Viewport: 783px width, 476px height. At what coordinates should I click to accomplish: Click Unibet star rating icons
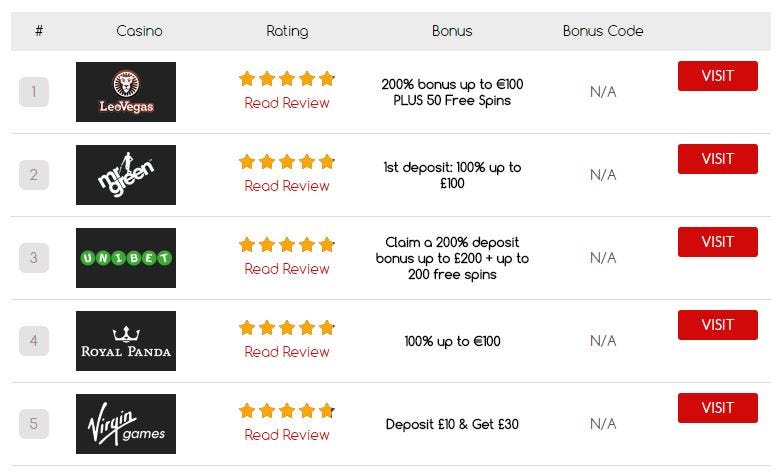click(287, 245)
